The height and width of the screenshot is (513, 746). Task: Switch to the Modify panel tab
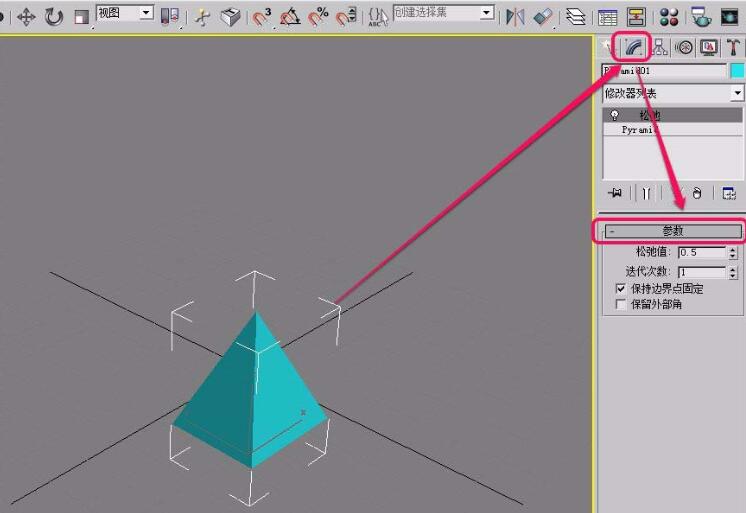click(634, 47)
